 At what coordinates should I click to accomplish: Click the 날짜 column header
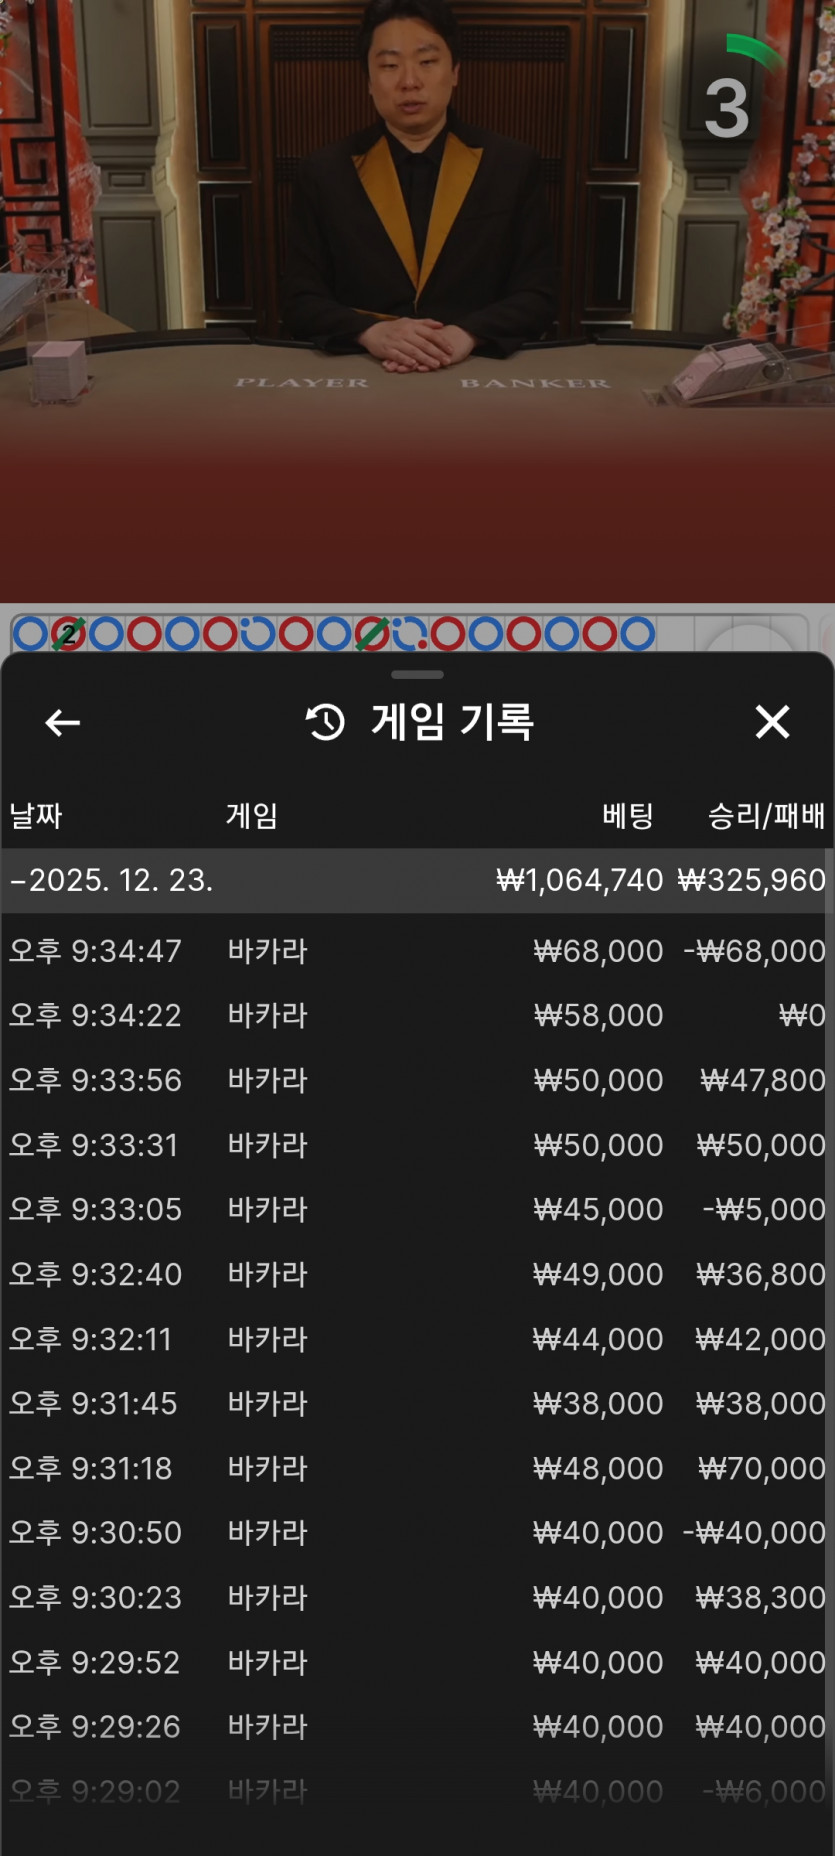coord(36,816)
